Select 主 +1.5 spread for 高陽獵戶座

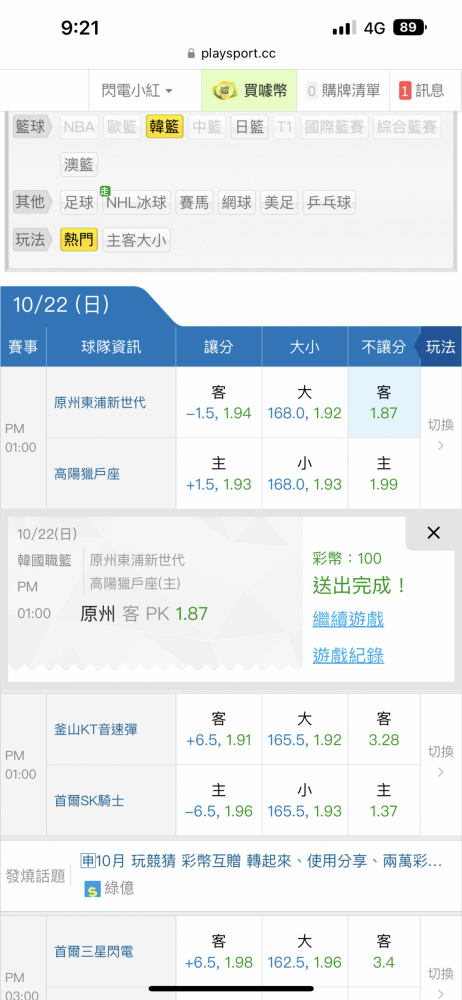coord(219,473)
